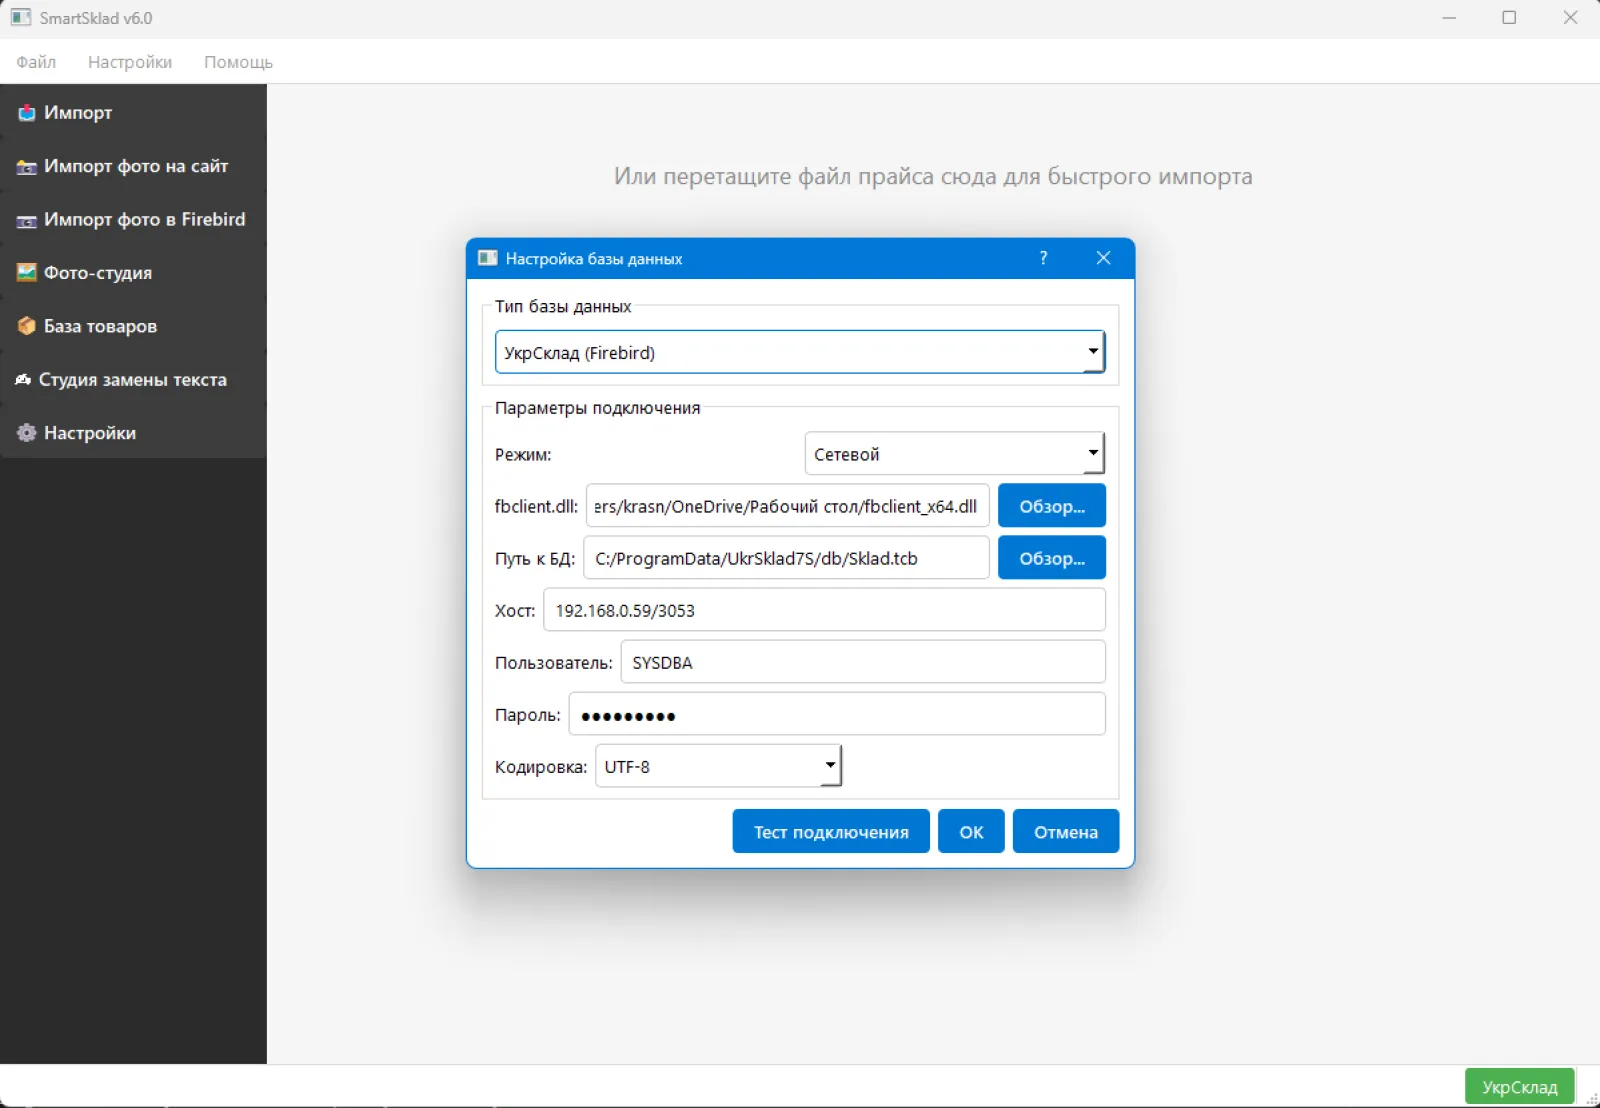Click the Импорт фото на сайт icon
Image resolution: width=1600 pixels, height=1108 pixels.
27,167
